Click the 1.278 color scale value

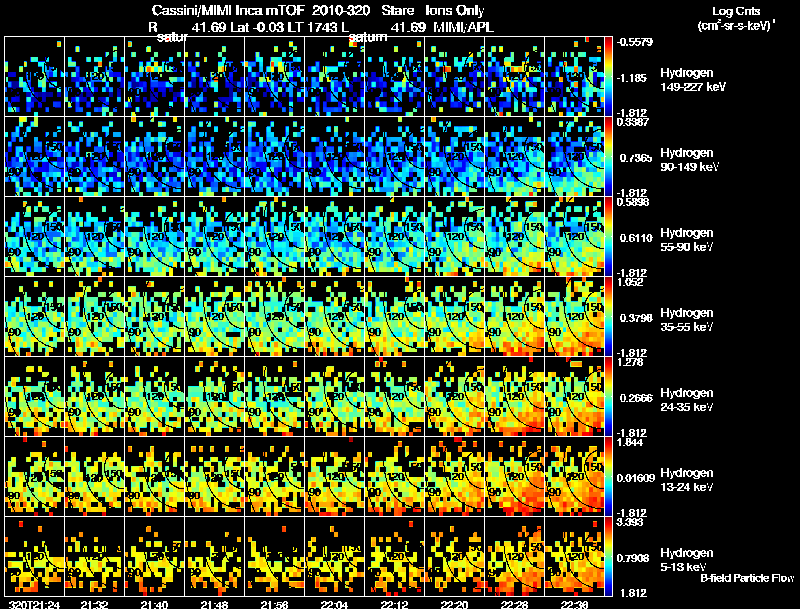coord(630,362)
